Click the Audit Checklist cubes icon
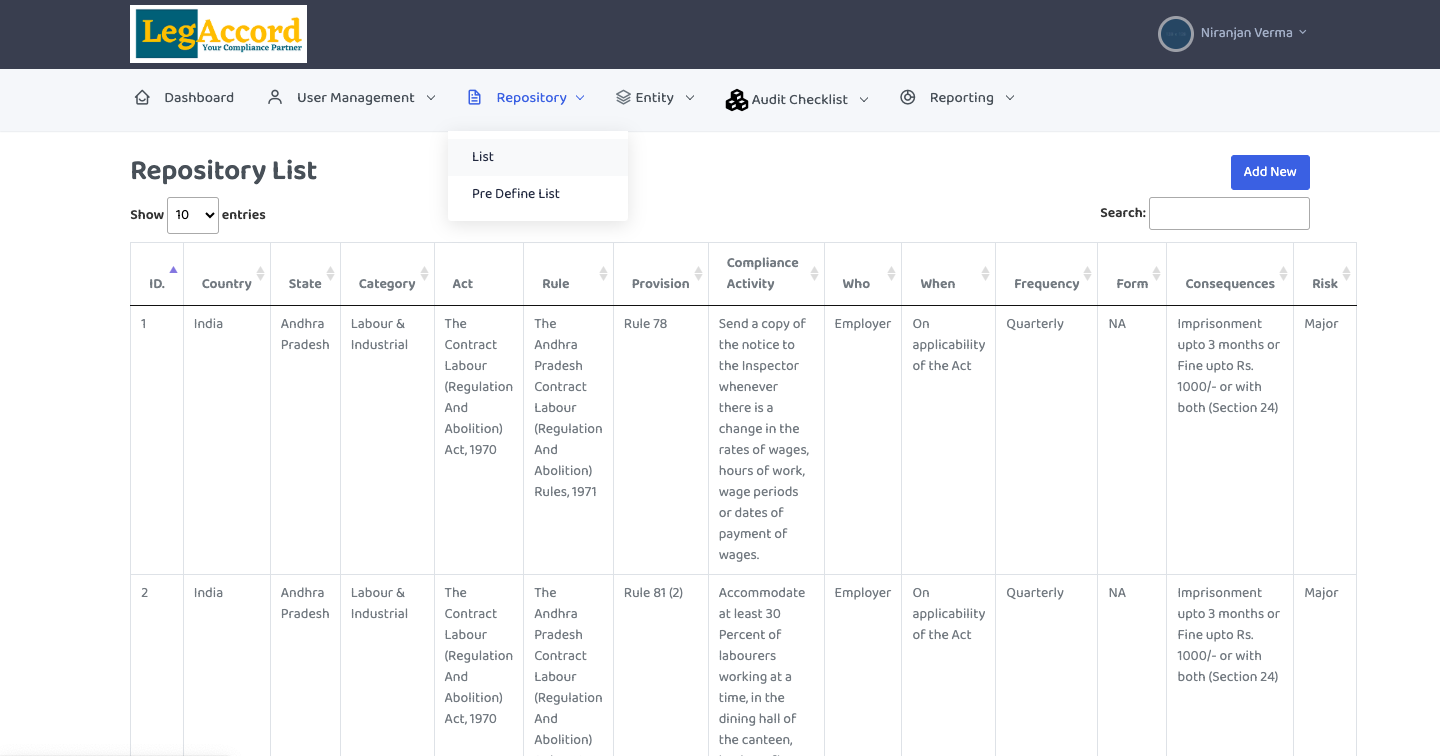Screen dimensions: 1440x756 [x=737, y=100]
